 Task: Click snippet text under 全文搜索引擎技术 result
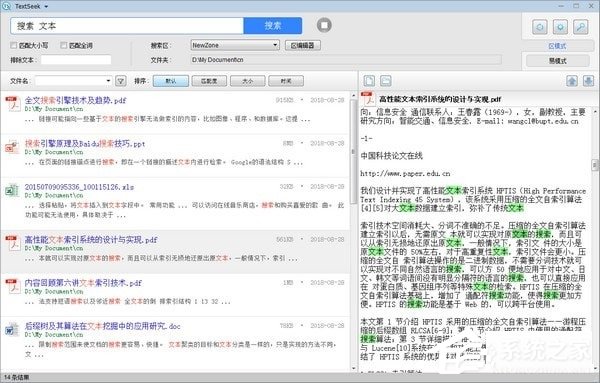point(167,119)
